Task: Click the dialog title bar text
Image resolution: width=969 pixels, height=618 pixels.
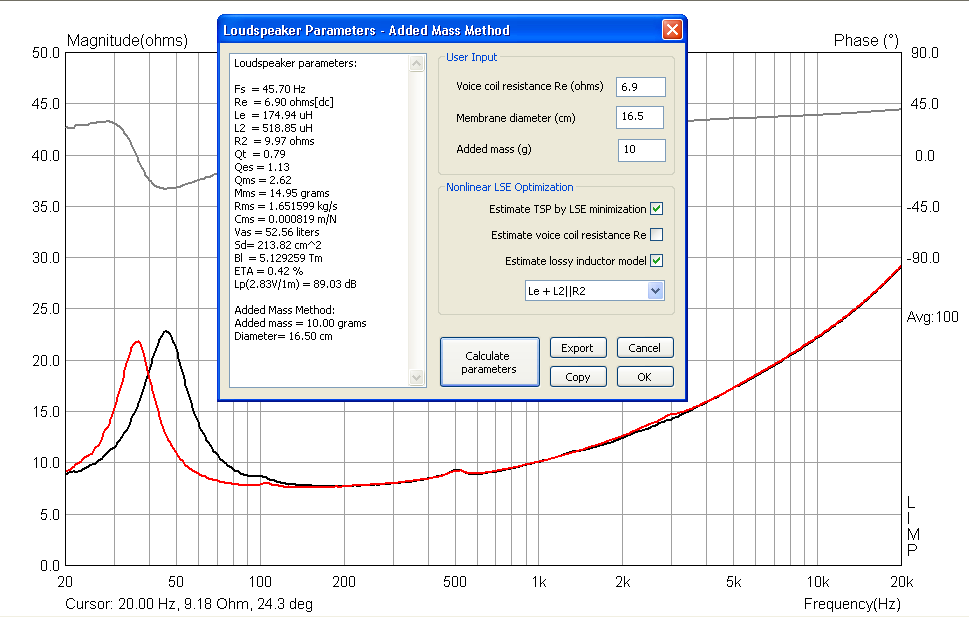Action: pos(366,30)
